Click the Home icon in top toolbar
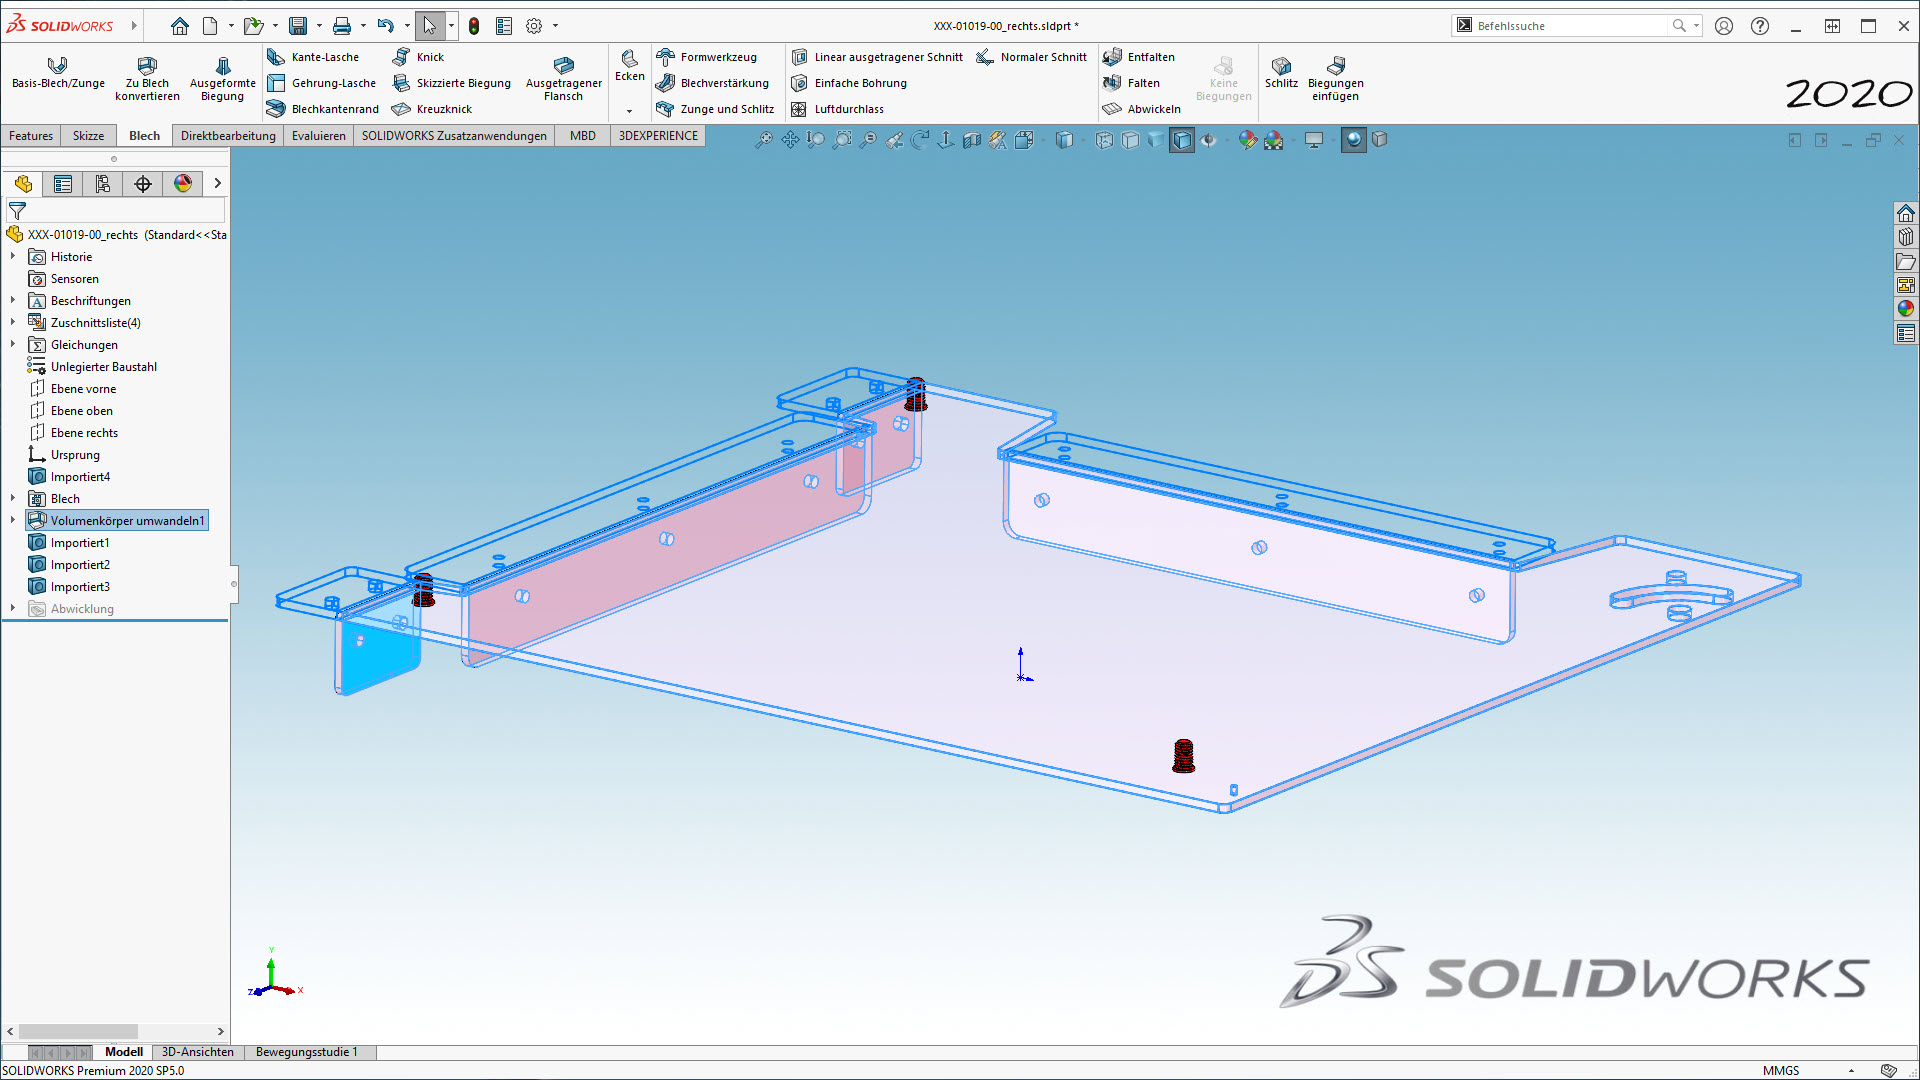This screenshot has width=1920, height=1080. click(180, 26)
